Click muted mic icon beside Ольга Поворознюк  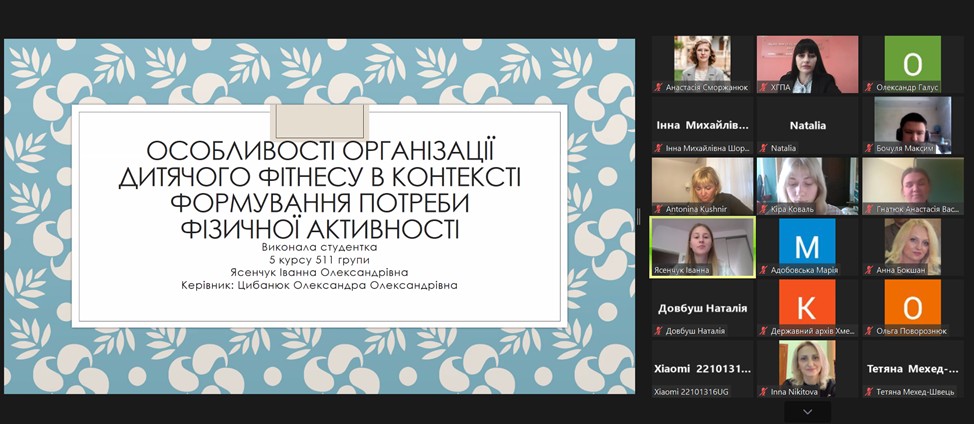point(868,331)
